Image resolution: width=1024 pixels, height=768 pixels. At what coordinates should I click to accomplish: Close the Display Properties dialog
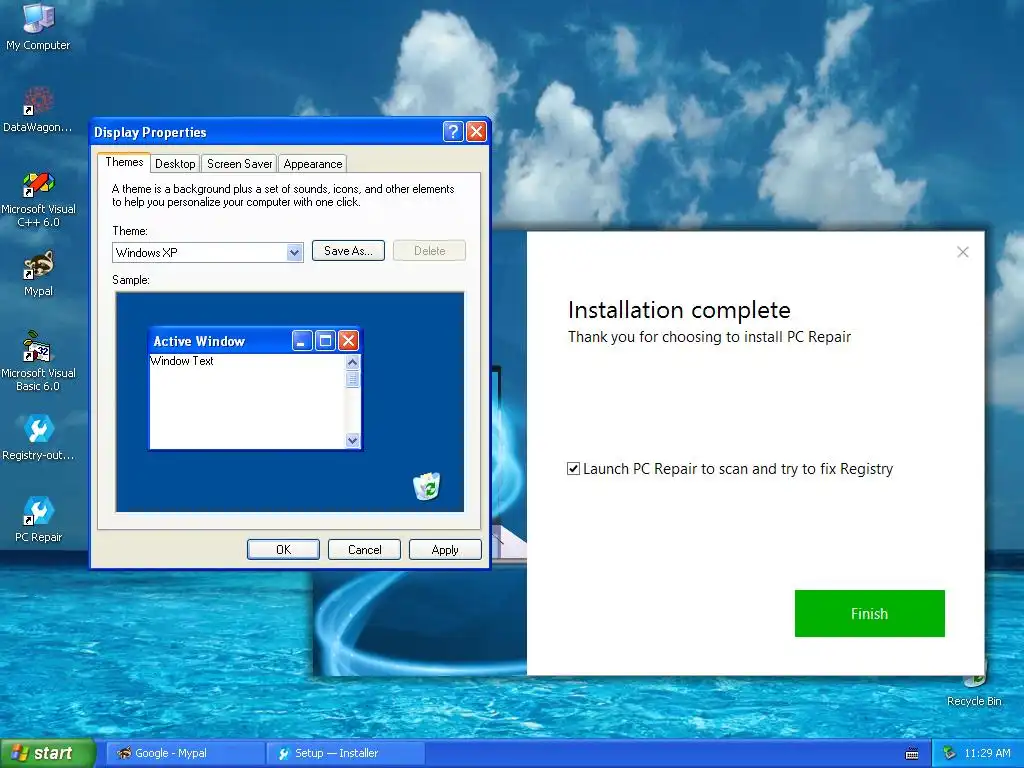click(477, 132)
